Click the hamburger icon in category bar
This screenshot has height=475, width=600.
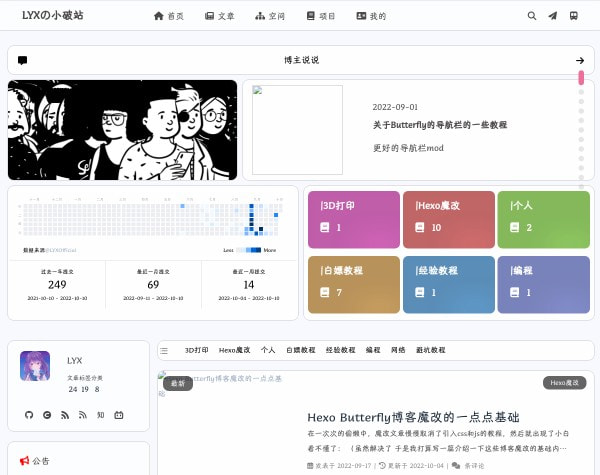165,351
